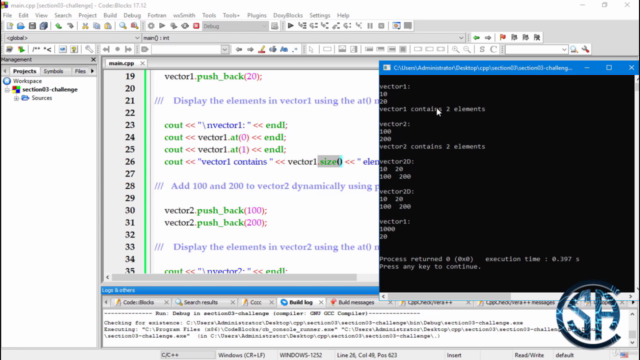Screen dimensions: 640x360
Task: Save the file with the floppy disk icon
Action: click(32, 26)
